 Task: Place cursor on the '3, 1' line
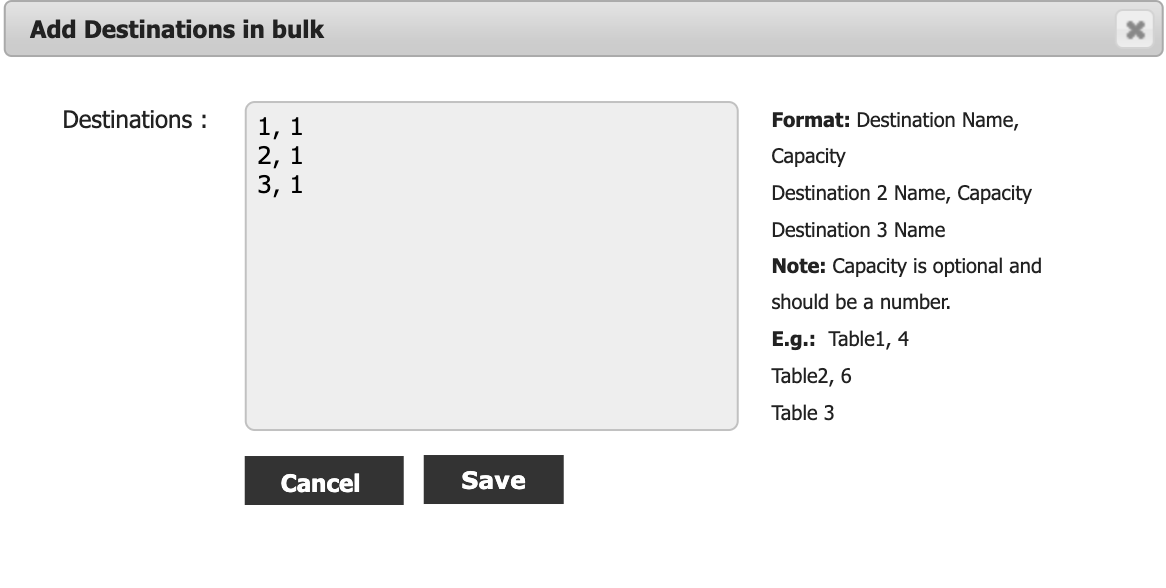pos(280,184)
